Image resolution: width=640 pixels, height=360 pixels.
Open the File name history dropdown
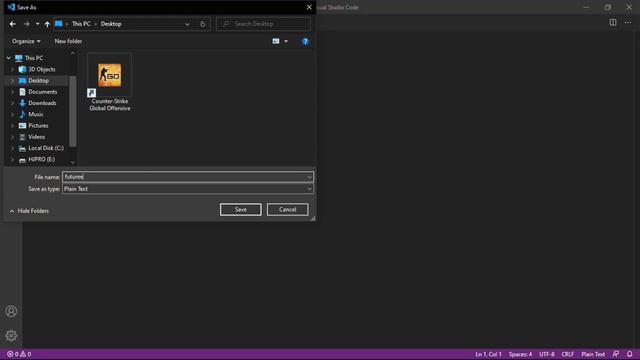(x=309, y=177)
